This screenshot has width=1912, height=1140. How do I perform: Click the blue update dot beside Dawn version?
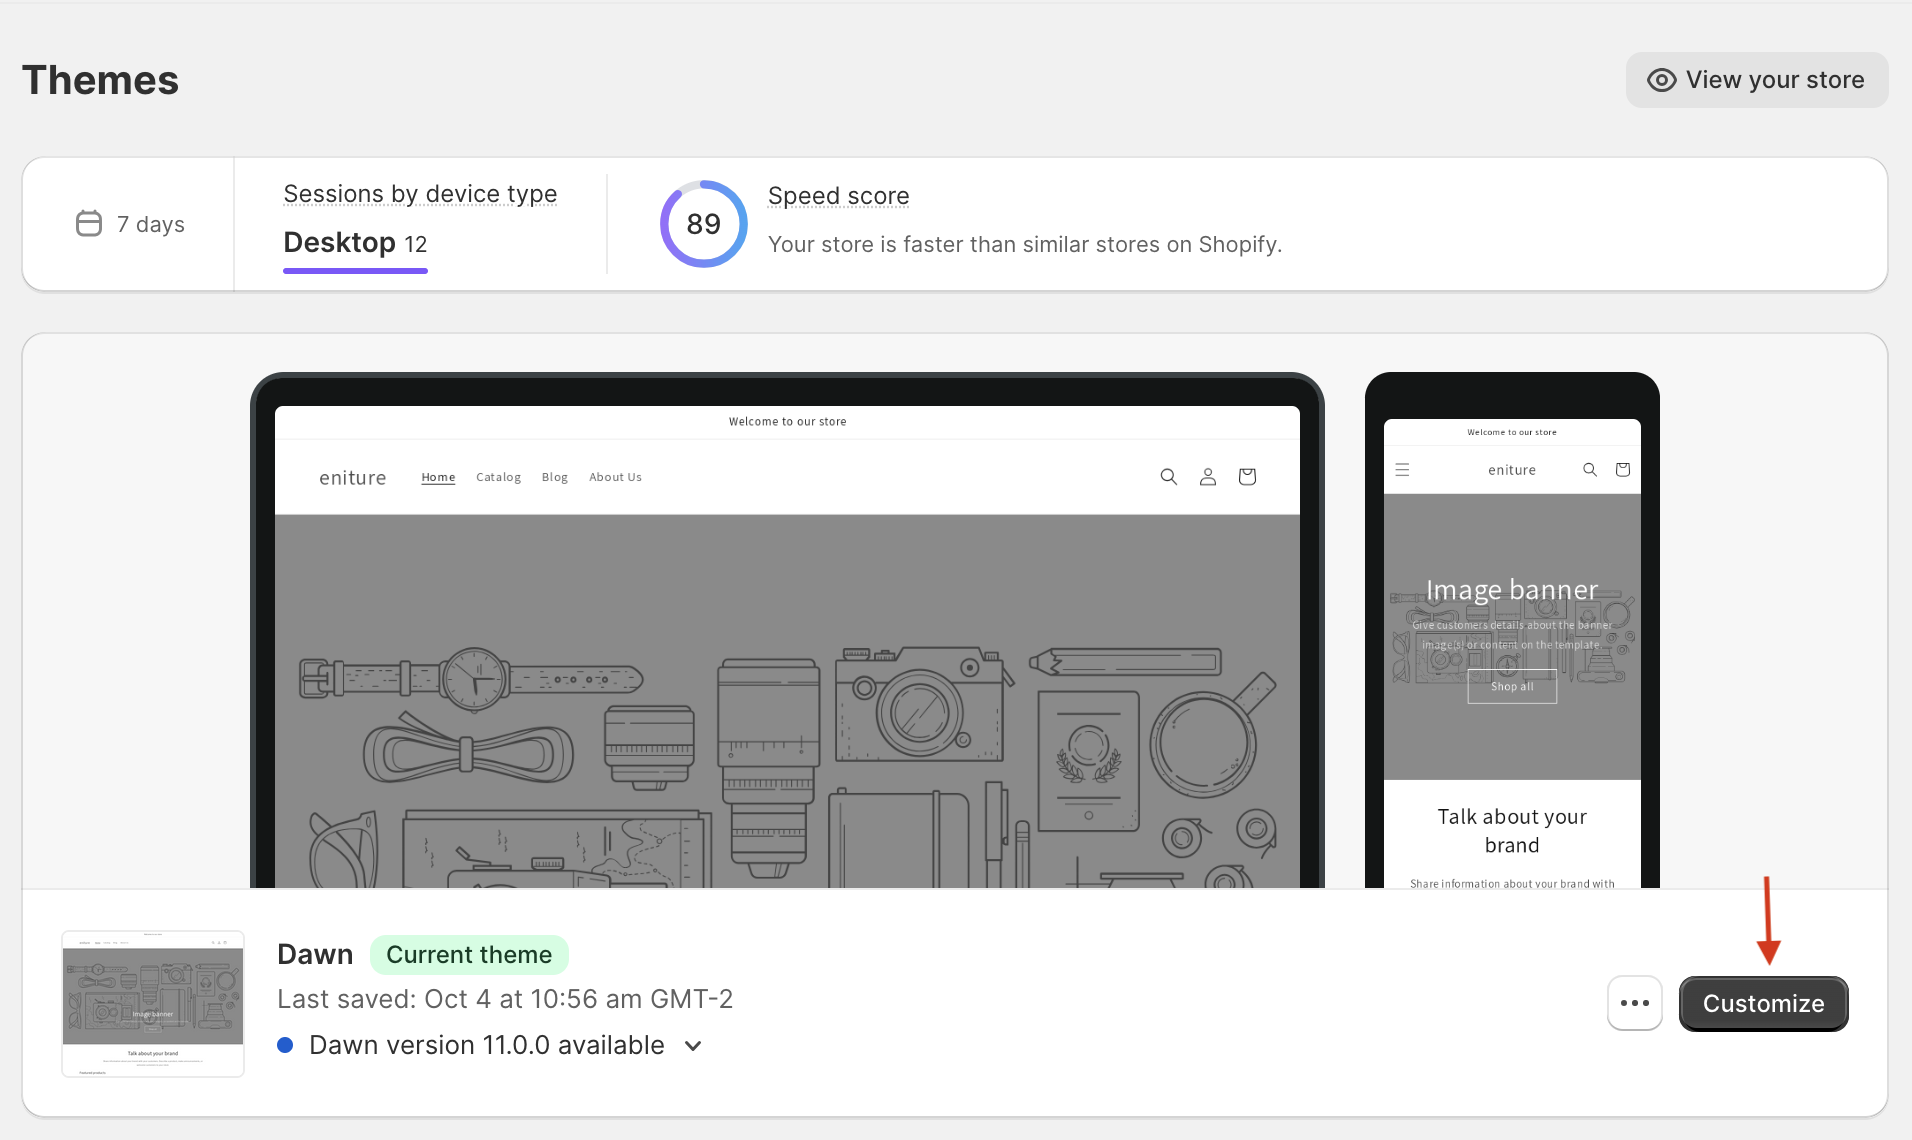[x=285, y=1045]
